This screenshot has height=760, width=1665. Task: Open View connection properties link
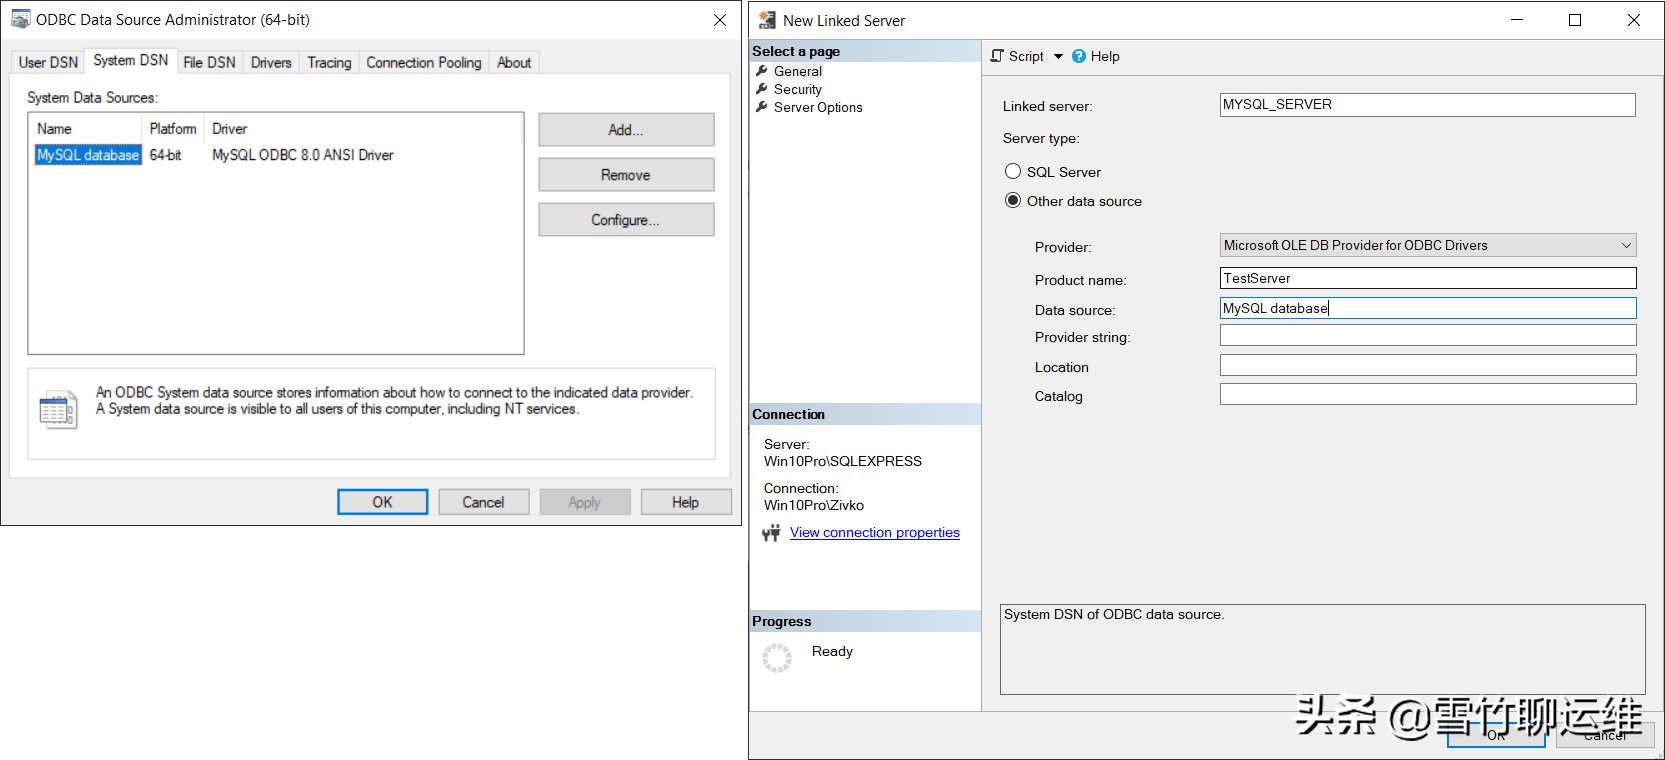[874, 533]
